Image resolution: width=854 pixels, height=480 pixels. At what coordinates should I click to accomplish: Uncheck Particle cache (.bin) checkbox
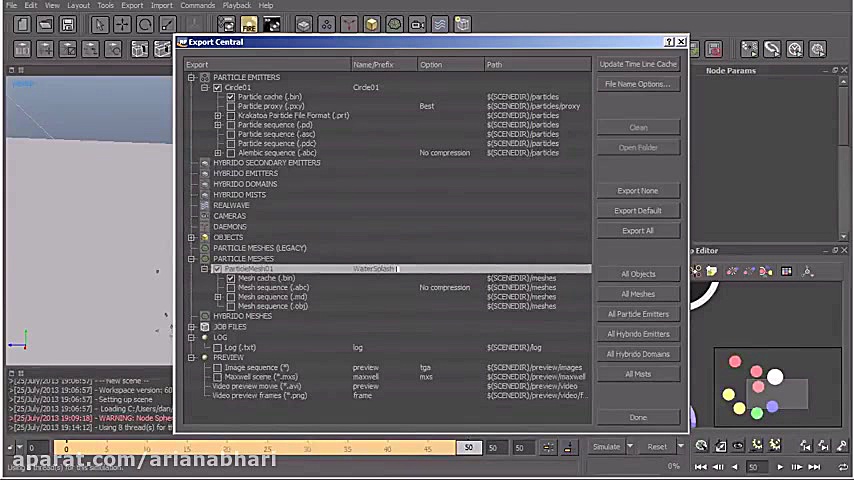[x=231, y=96]
